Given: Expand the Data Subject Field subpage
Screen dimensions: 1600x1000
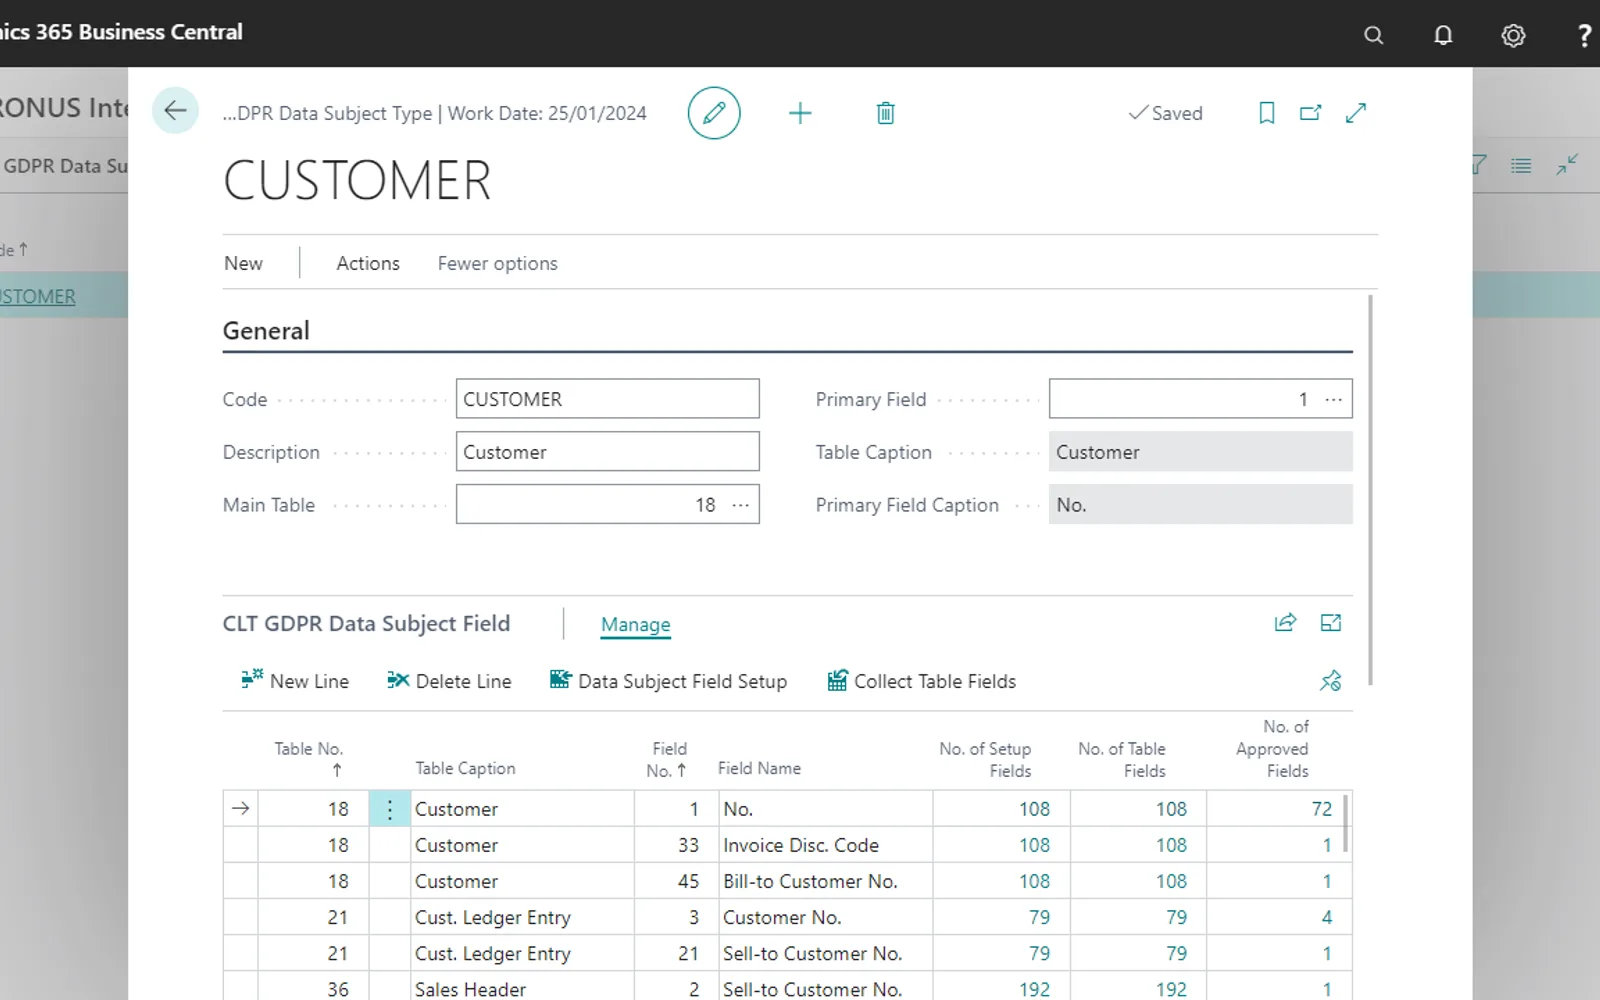Looking at the screenshot, I should (x=1331, y=623).
